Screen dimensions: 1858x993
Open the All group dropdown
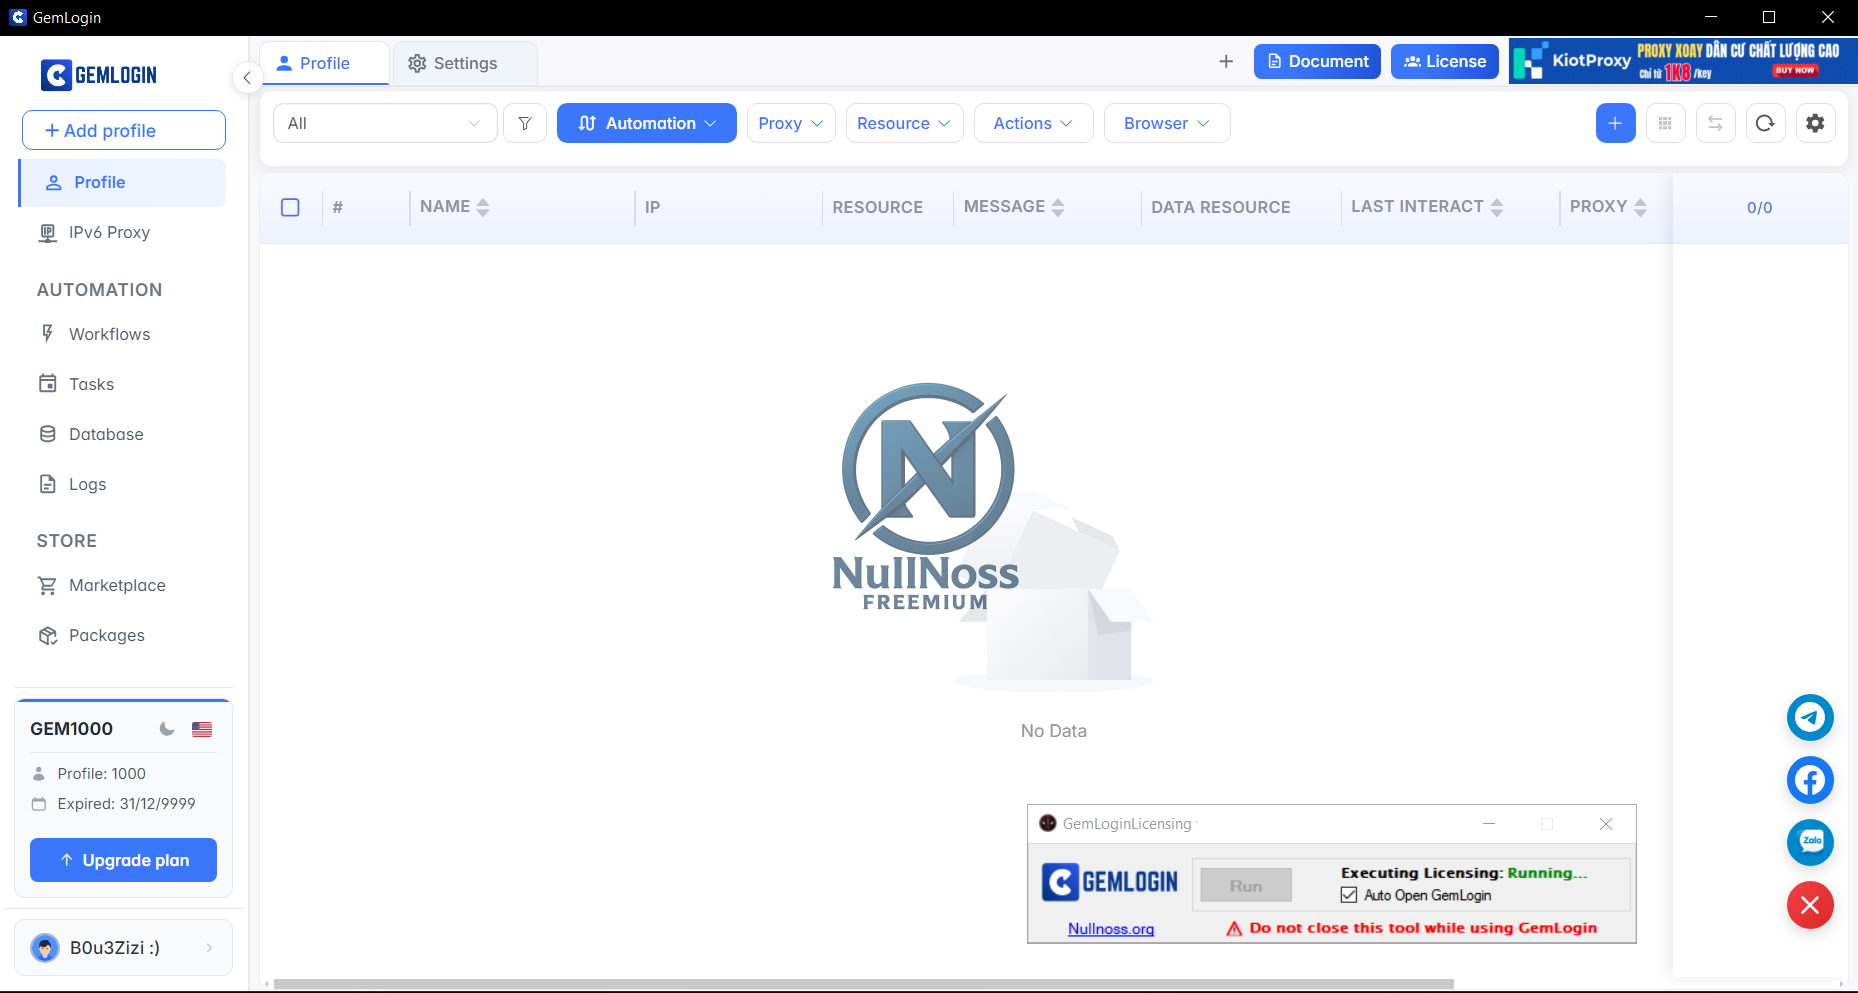tap(385, 123)
